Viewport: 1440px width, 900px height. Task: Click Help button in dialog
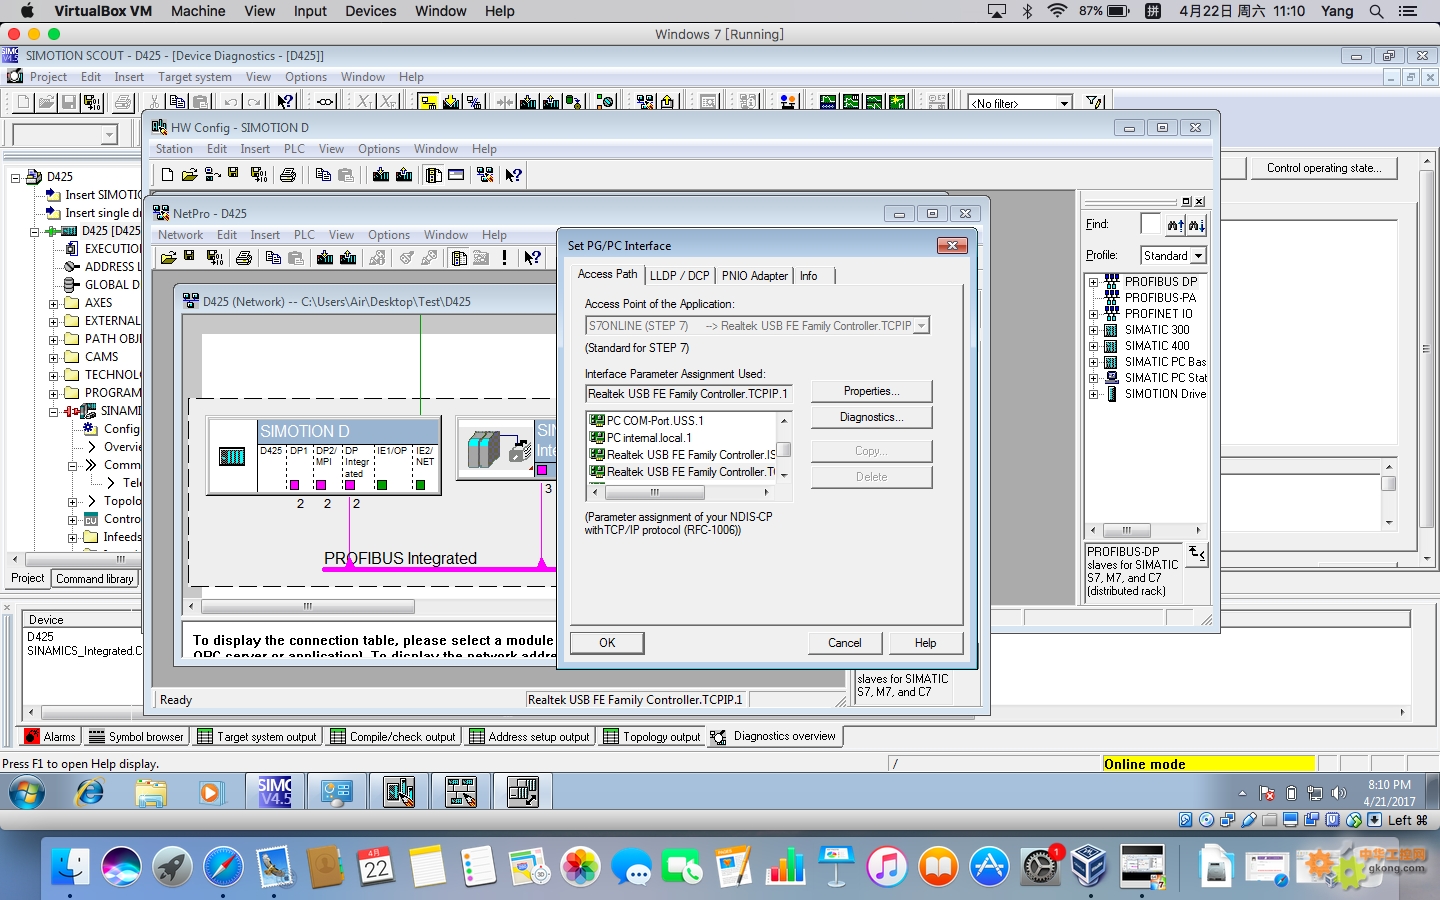coord(926,643)
